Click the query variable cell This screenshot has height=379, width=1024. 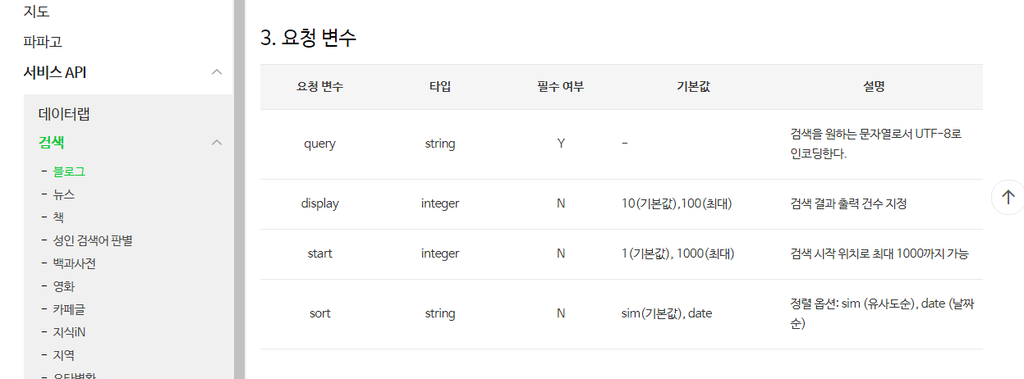(320, 144)
